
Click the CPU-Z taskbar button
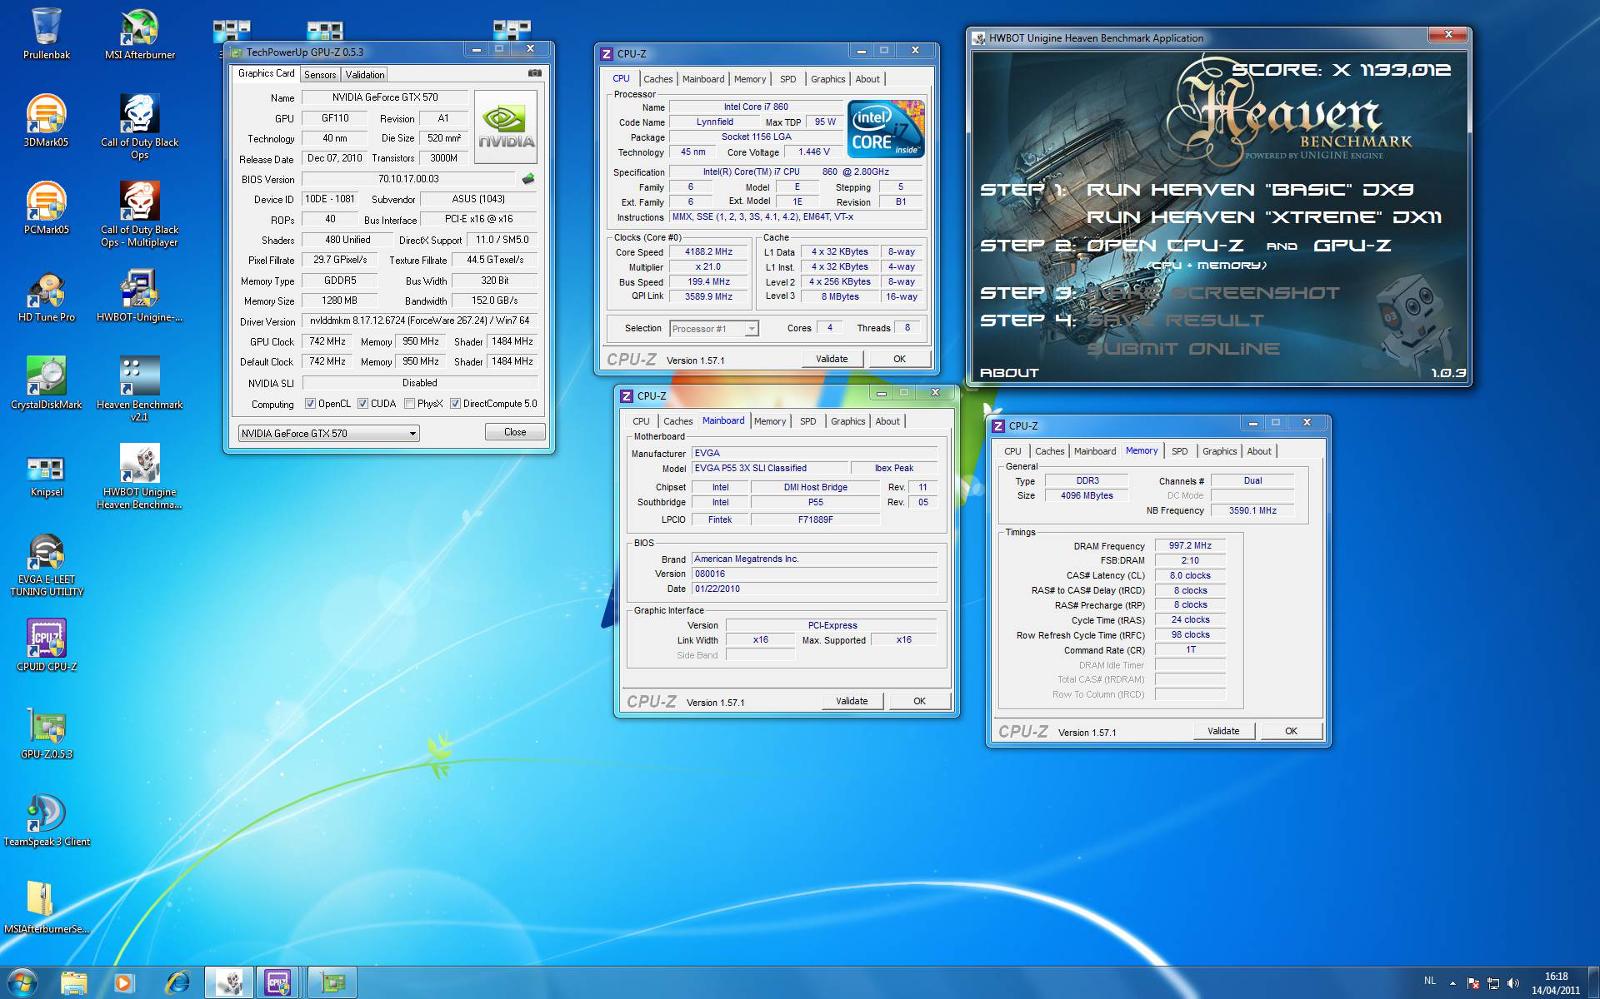tap(278, 983)
